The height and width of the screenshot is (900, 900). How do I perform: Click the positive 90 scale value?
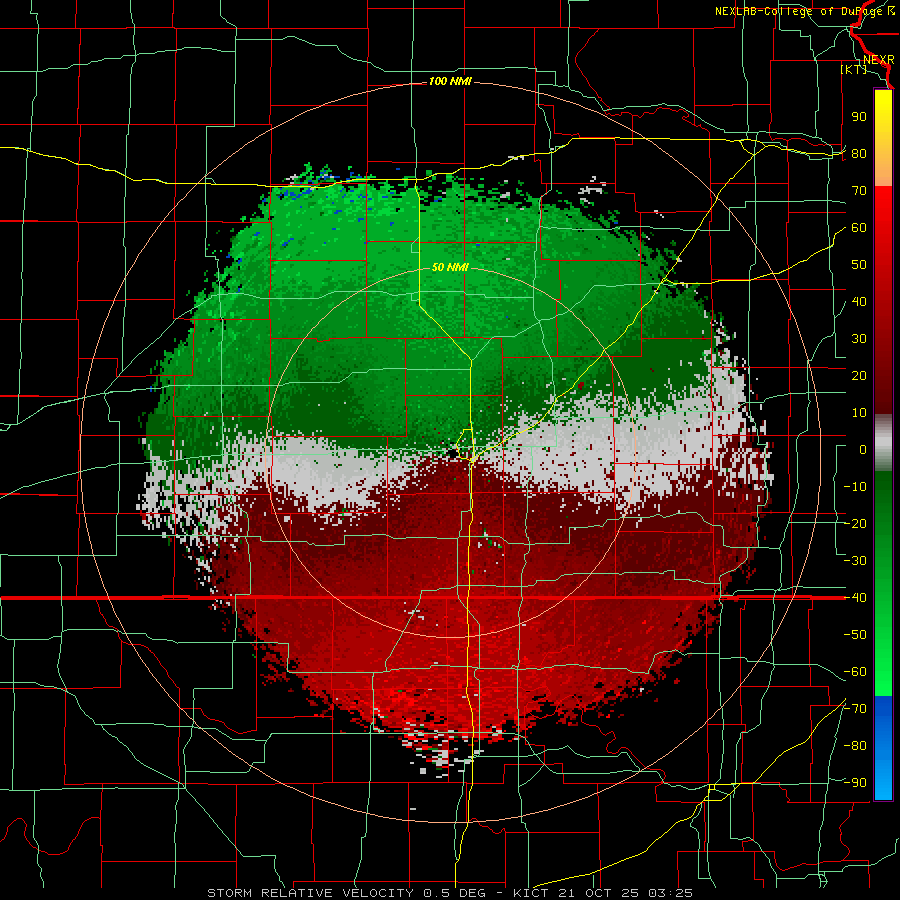[859, 117]
